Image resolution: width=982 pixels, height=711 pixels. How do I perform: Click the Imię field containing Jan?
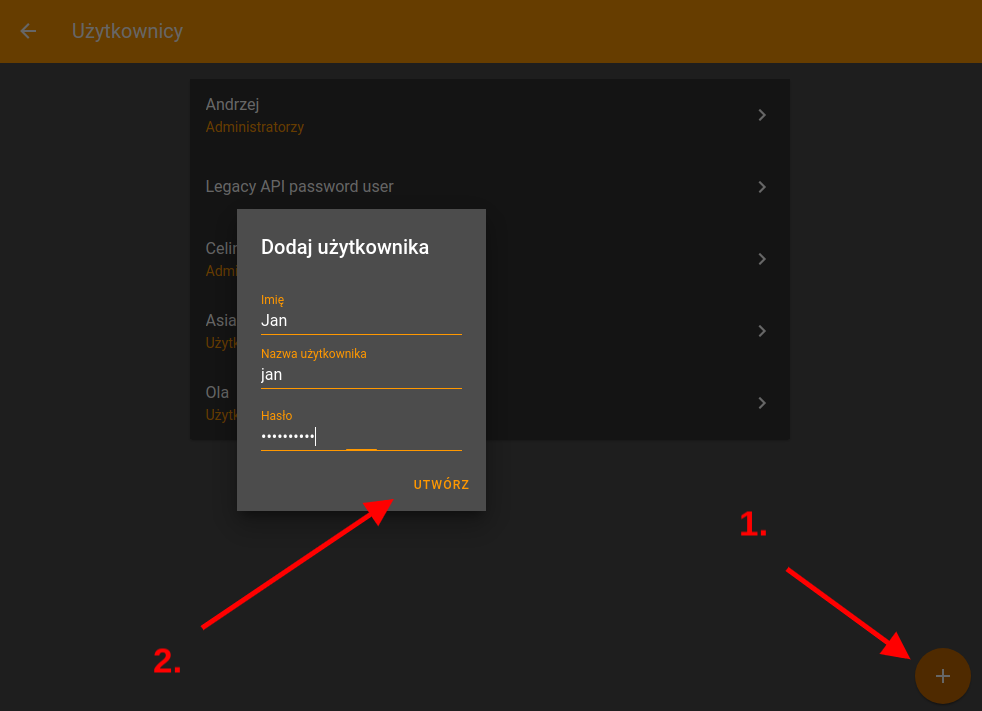coord(360,321)
